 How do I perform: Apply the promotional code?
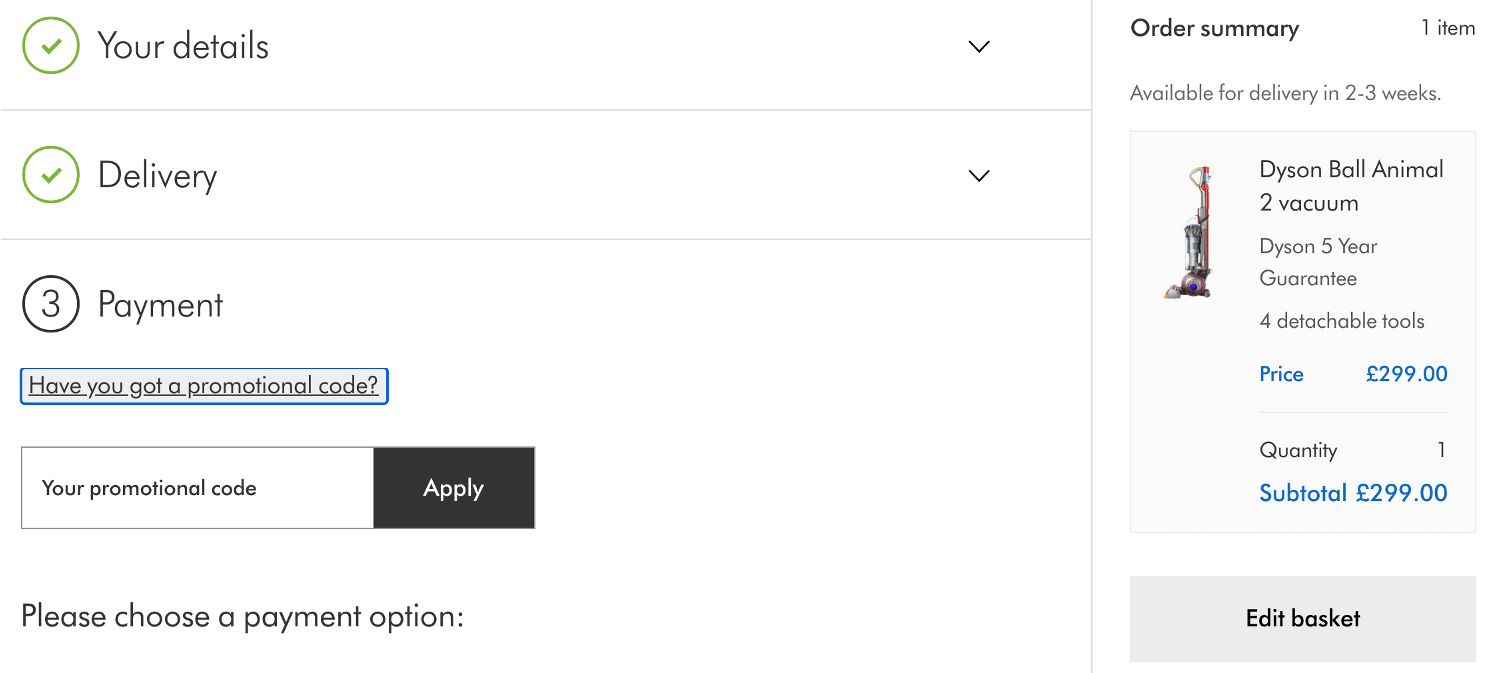pos(454,488)
